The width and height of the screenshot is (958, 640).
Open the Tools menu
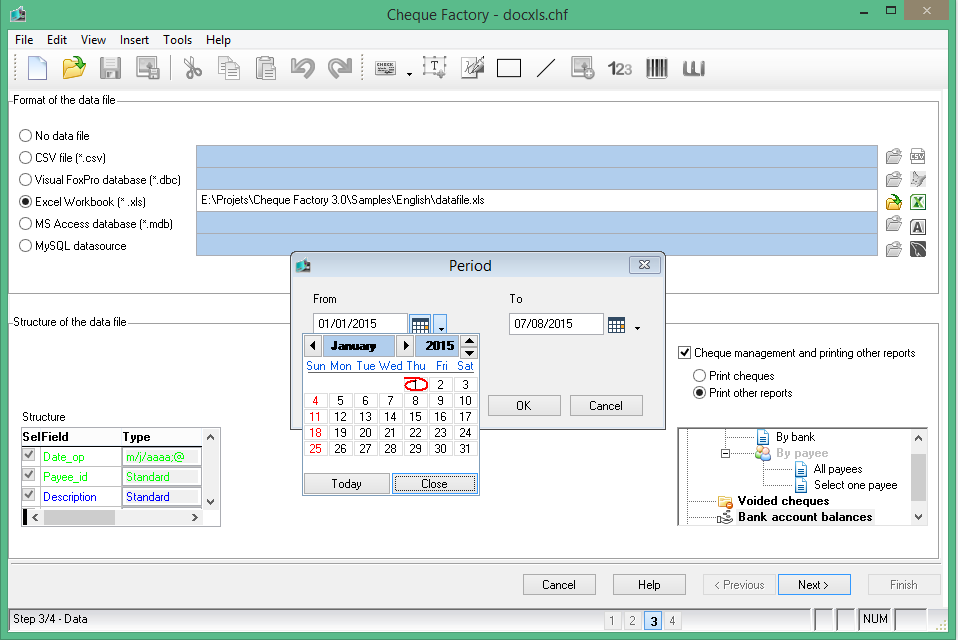pyautogui.click(x=177, y=40)
